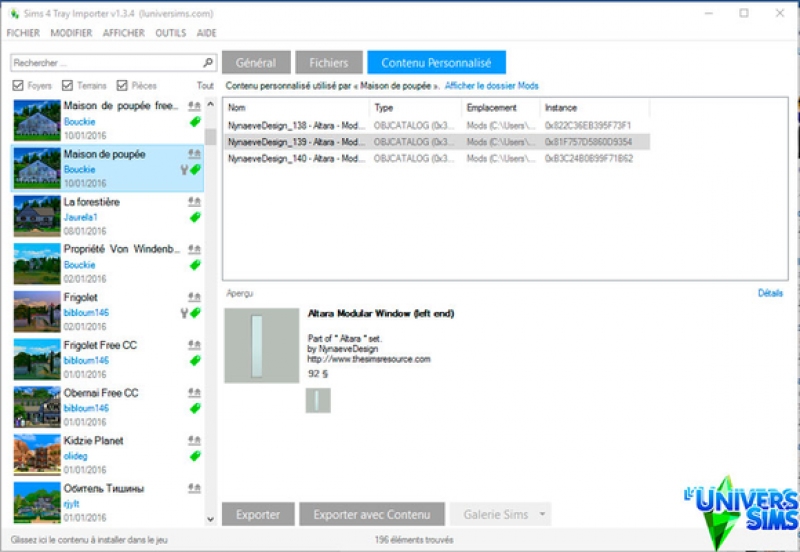The image size is (800, 552).
Task: Click author olideg under Kidzie Planet
Action: click(x=76, y=456)
